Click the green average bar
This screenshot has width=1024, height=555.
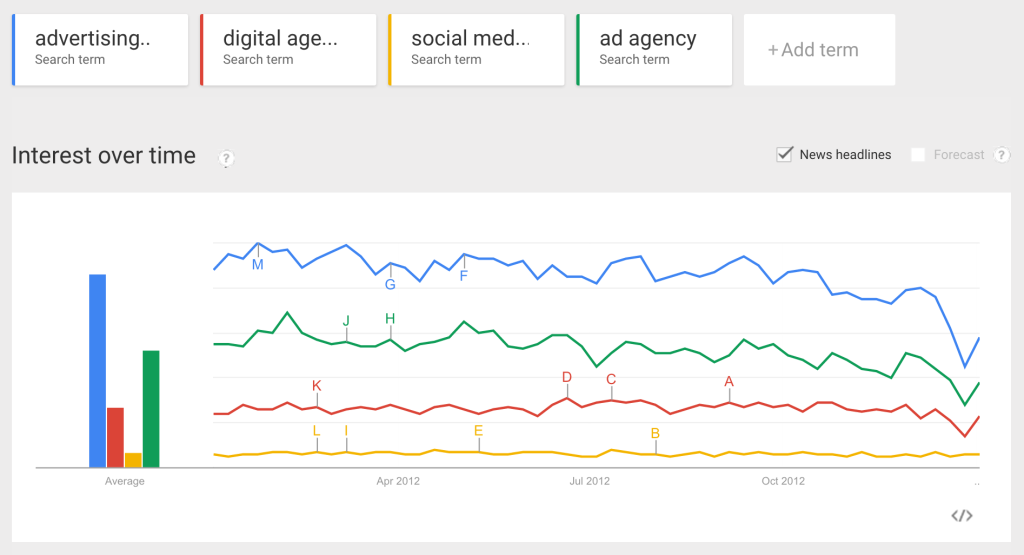[x=151, y=408]
